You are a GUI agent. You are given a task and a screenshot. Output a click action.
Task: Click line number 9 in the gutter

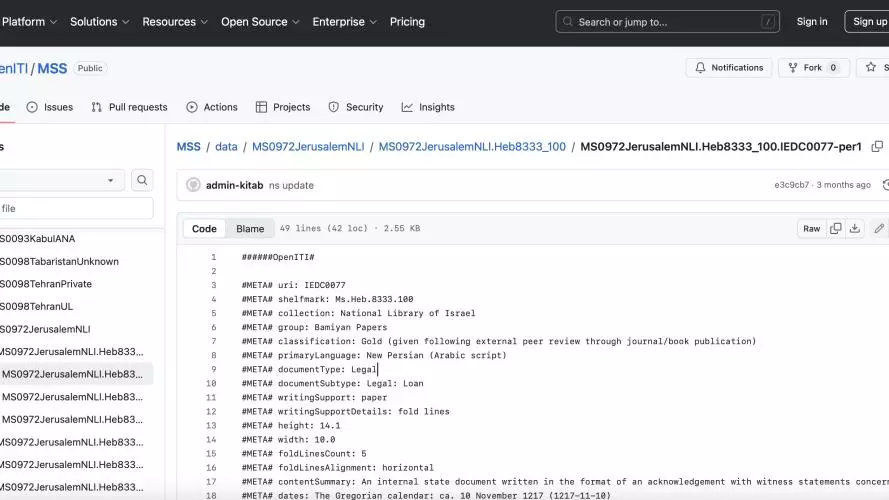[x=214, y=369]
